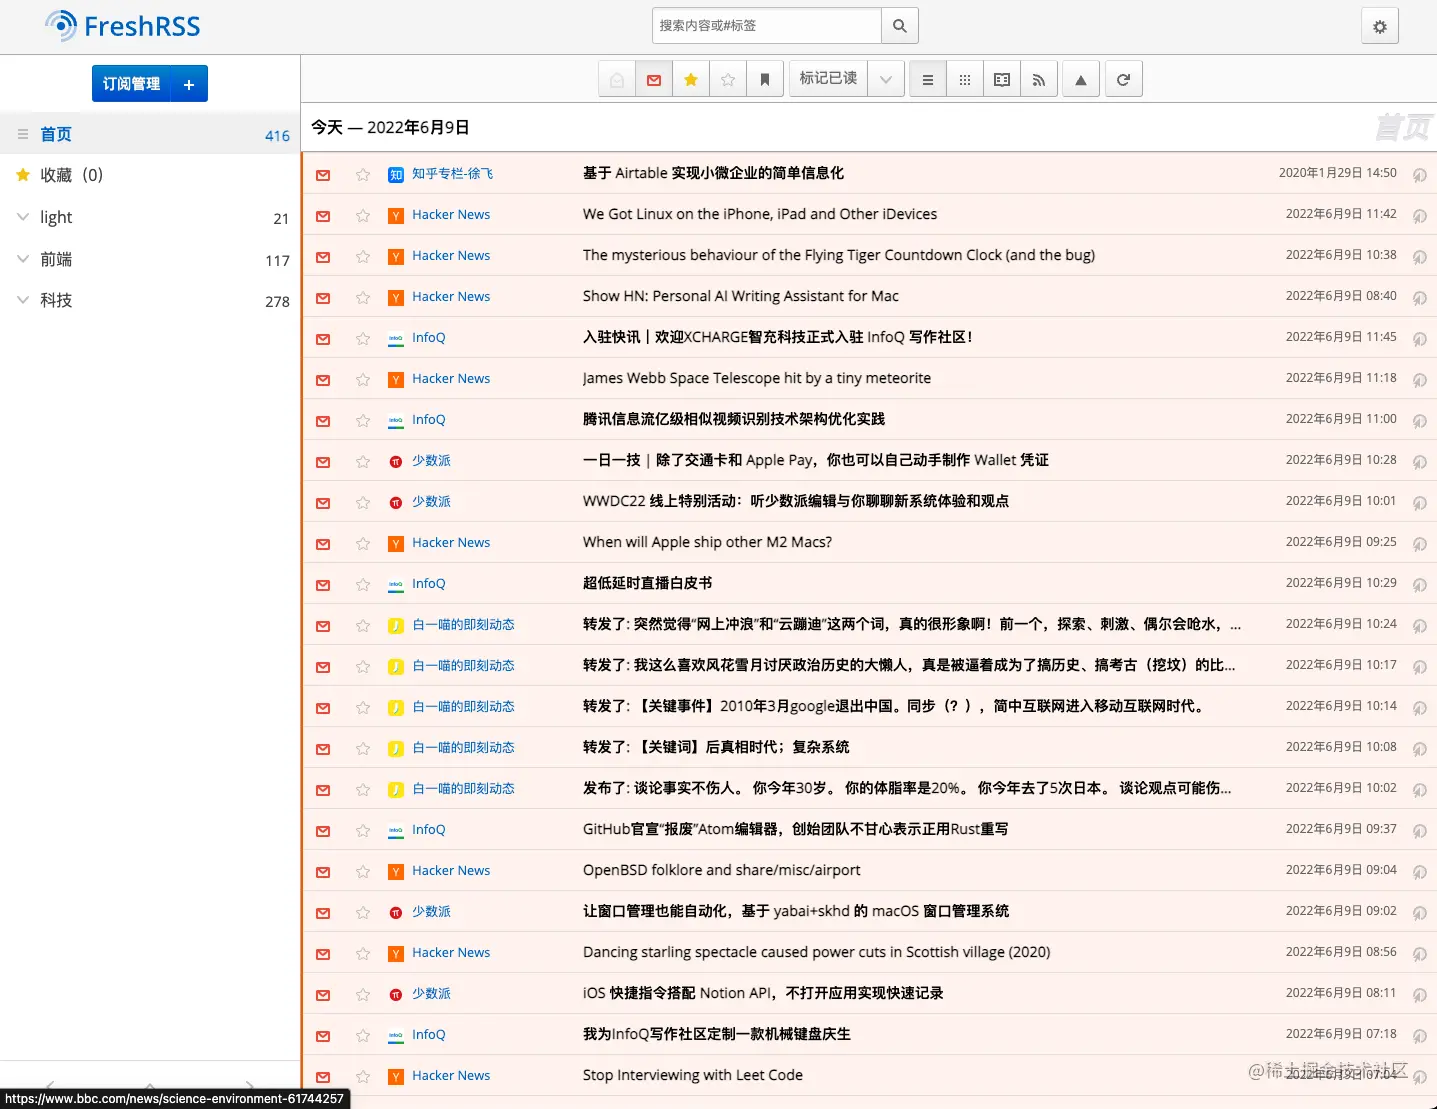Toggle showing non-favourites filter (empty star)
The height and width of the screenshot is (1109, 1437).
[728, 80]
